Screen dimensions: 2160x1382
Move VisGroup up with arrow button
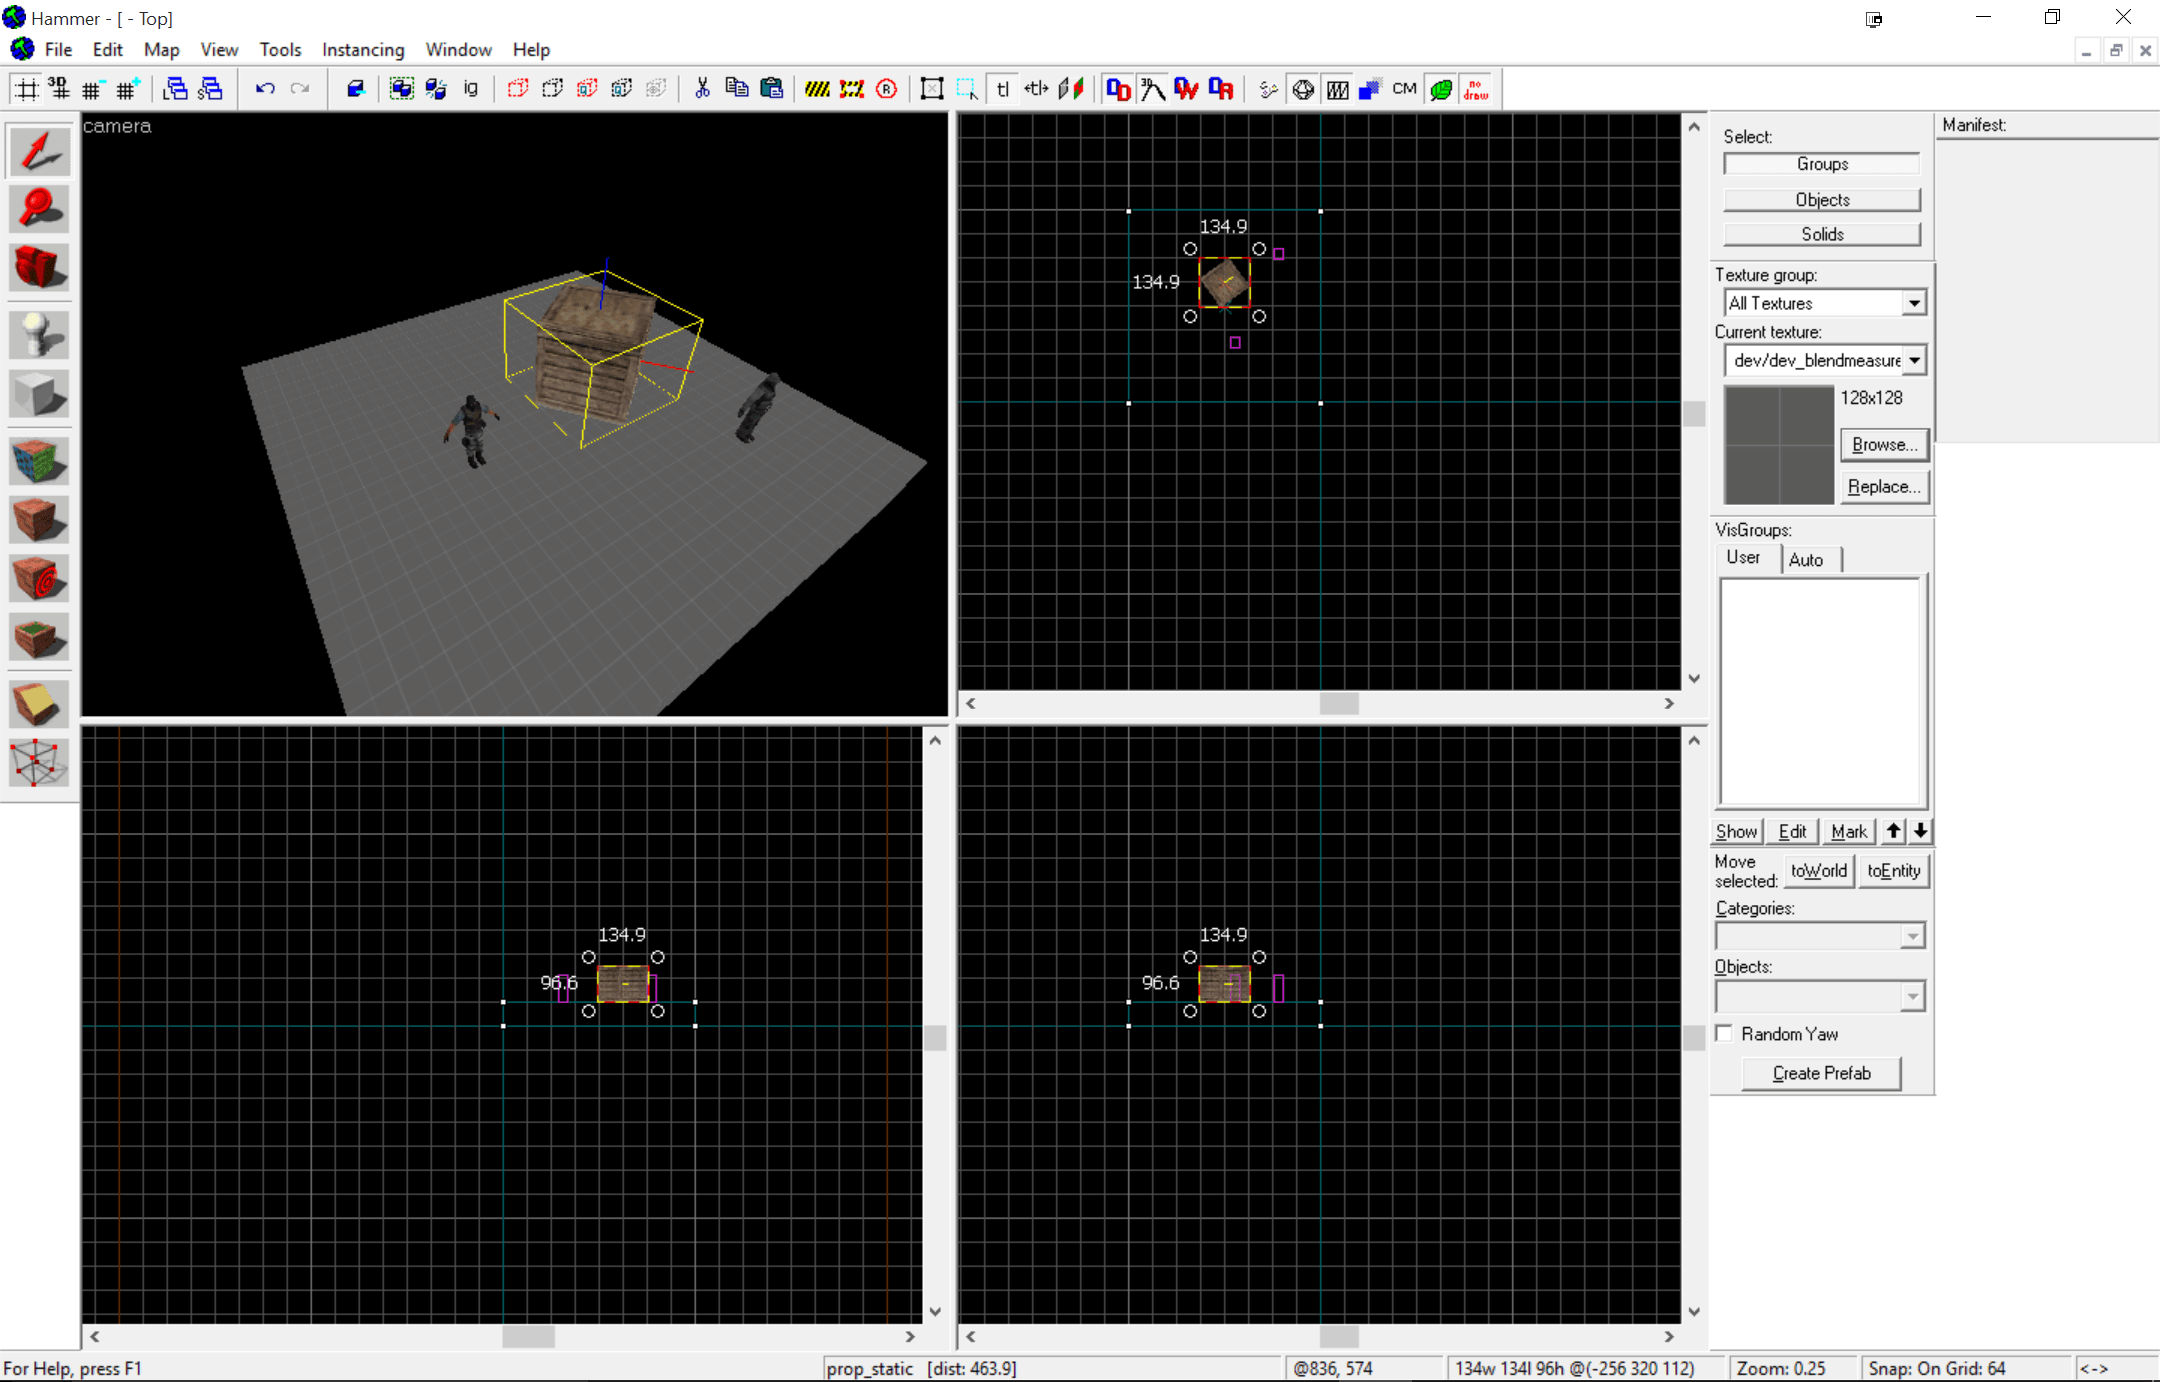tap(1894, 831)
